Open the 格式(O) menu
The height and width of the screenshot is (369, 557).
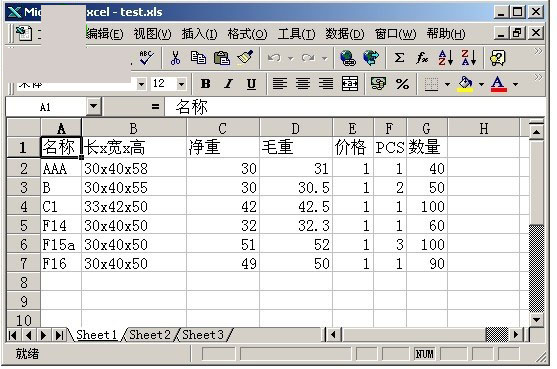coord(247,34)
